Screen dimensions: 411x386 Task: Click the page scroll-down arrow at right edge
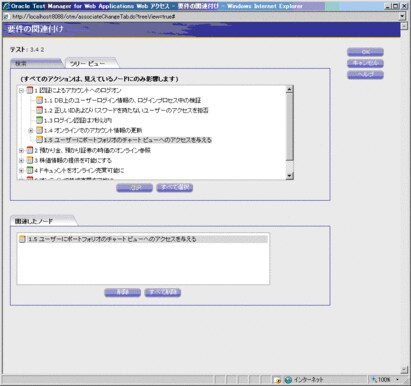coord(404,370)
